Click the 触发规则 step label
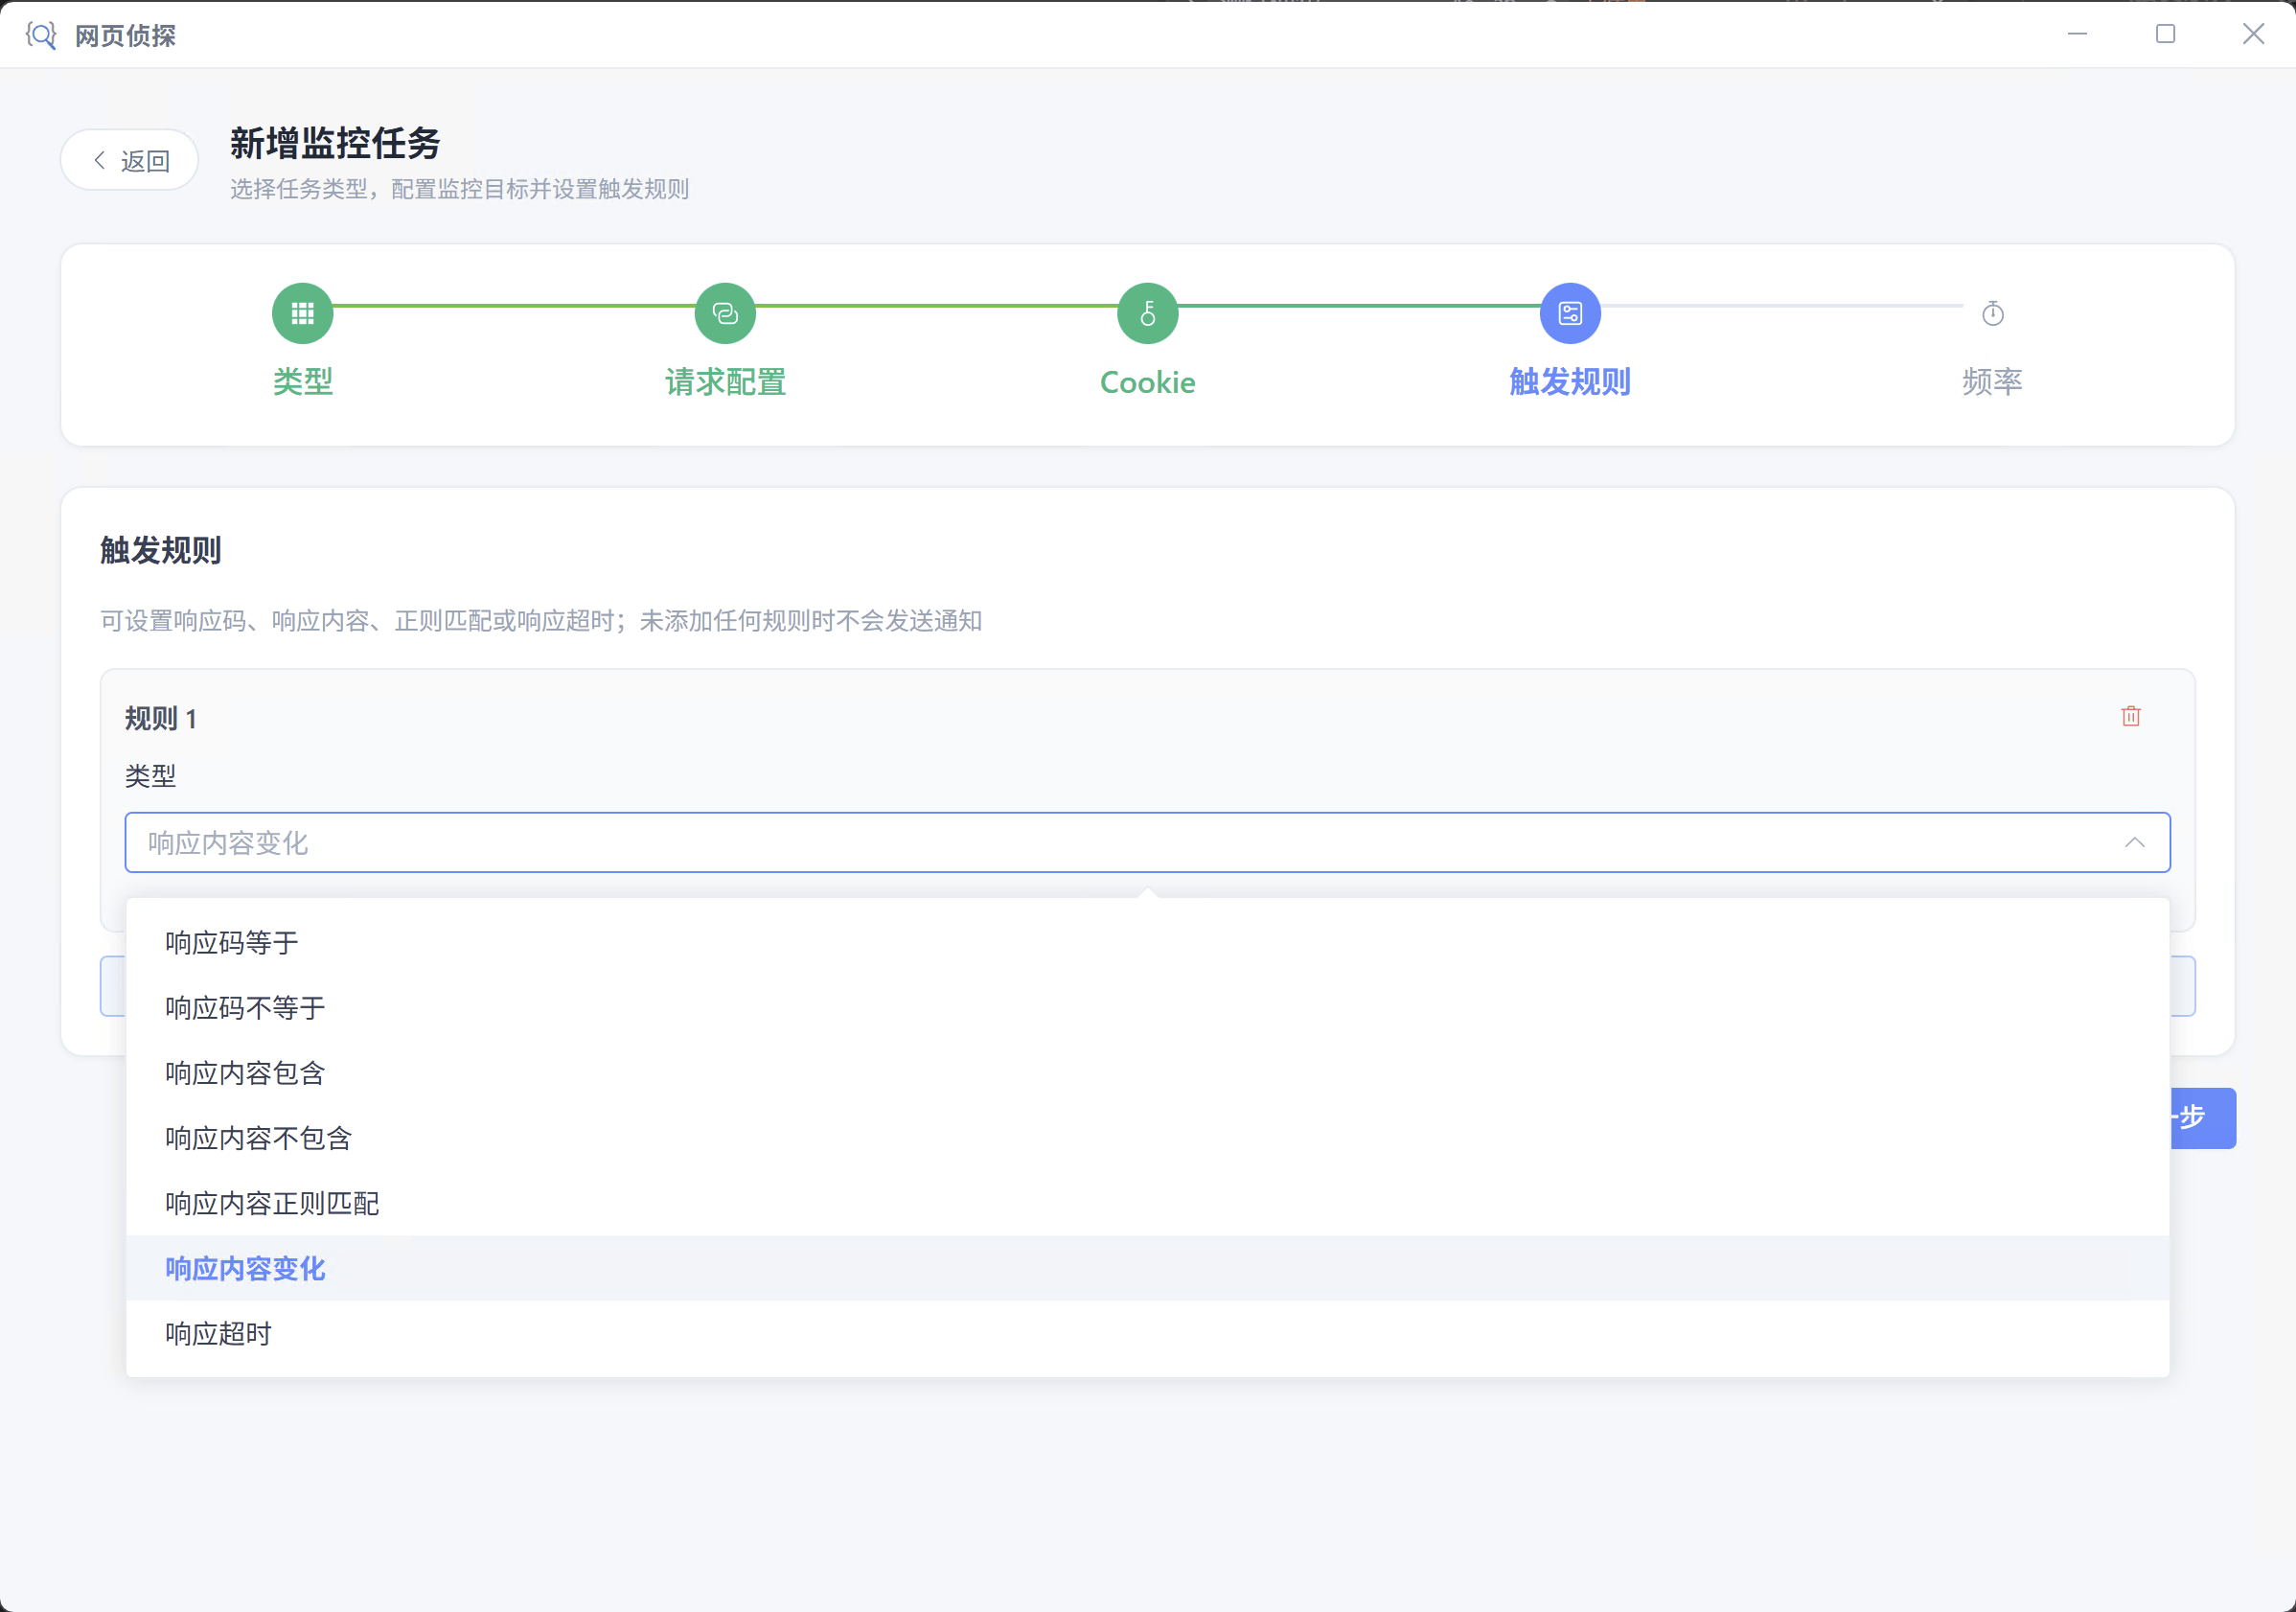The width and height of the screenshot is (2296, 1612). click(x=1570, y=381)
